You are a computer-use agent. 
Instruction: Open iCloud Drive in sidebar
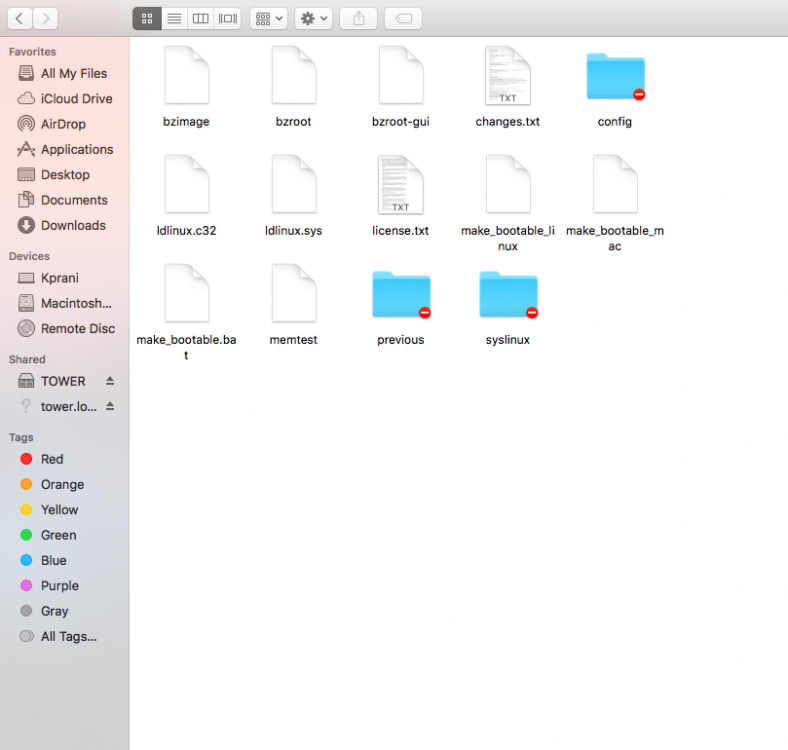[x=64, y=99]
